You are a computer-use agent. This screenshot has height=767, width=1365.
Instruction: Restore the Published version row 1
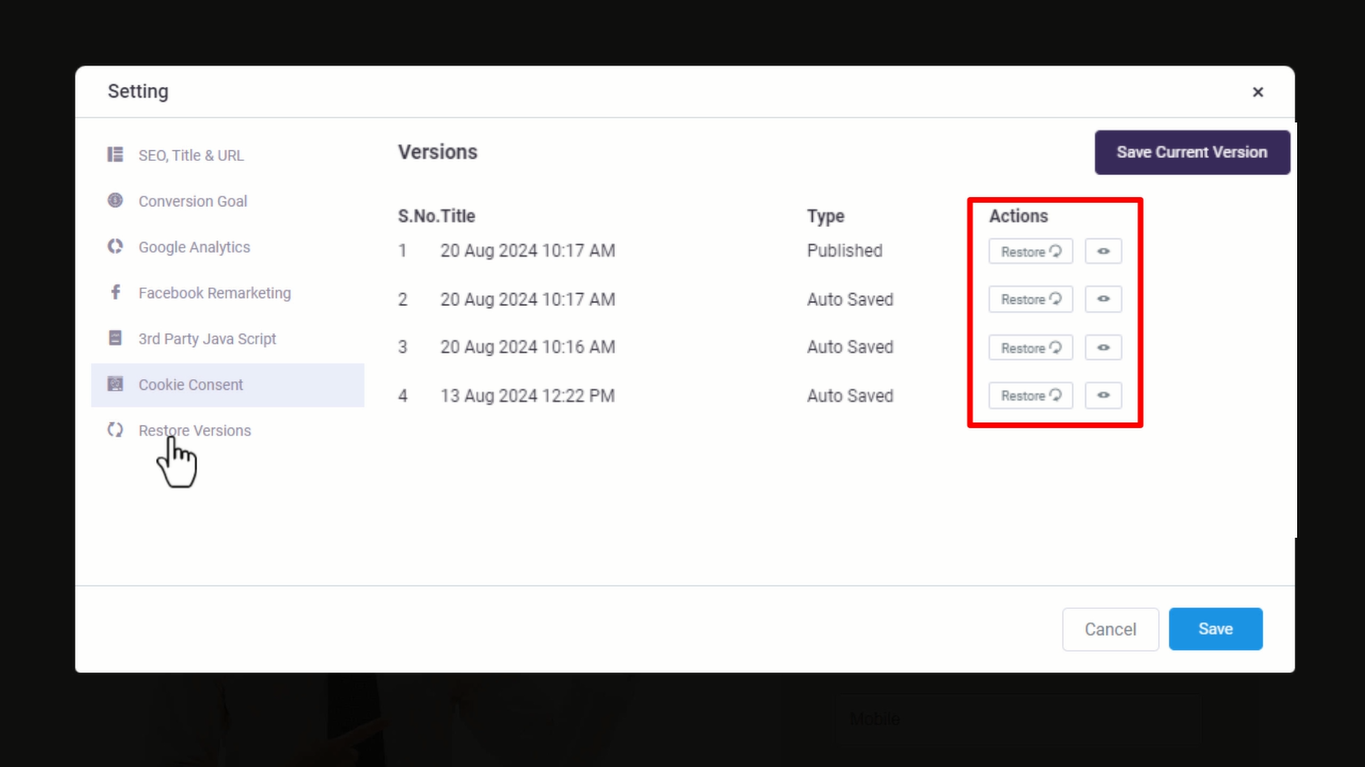[x=1031, y=251]
